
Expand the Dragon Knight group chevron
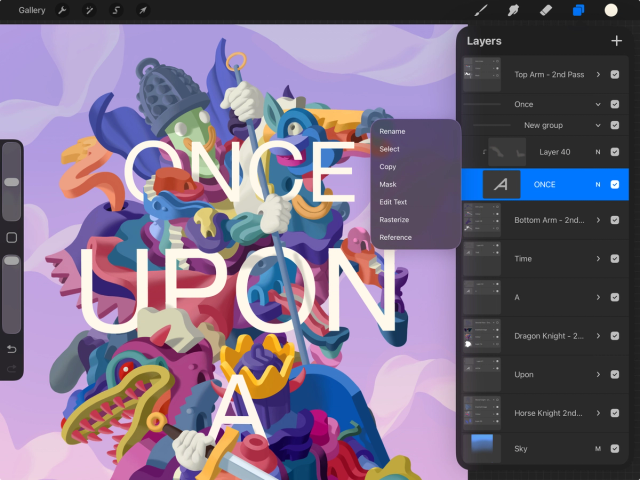[x=598, y=336]
